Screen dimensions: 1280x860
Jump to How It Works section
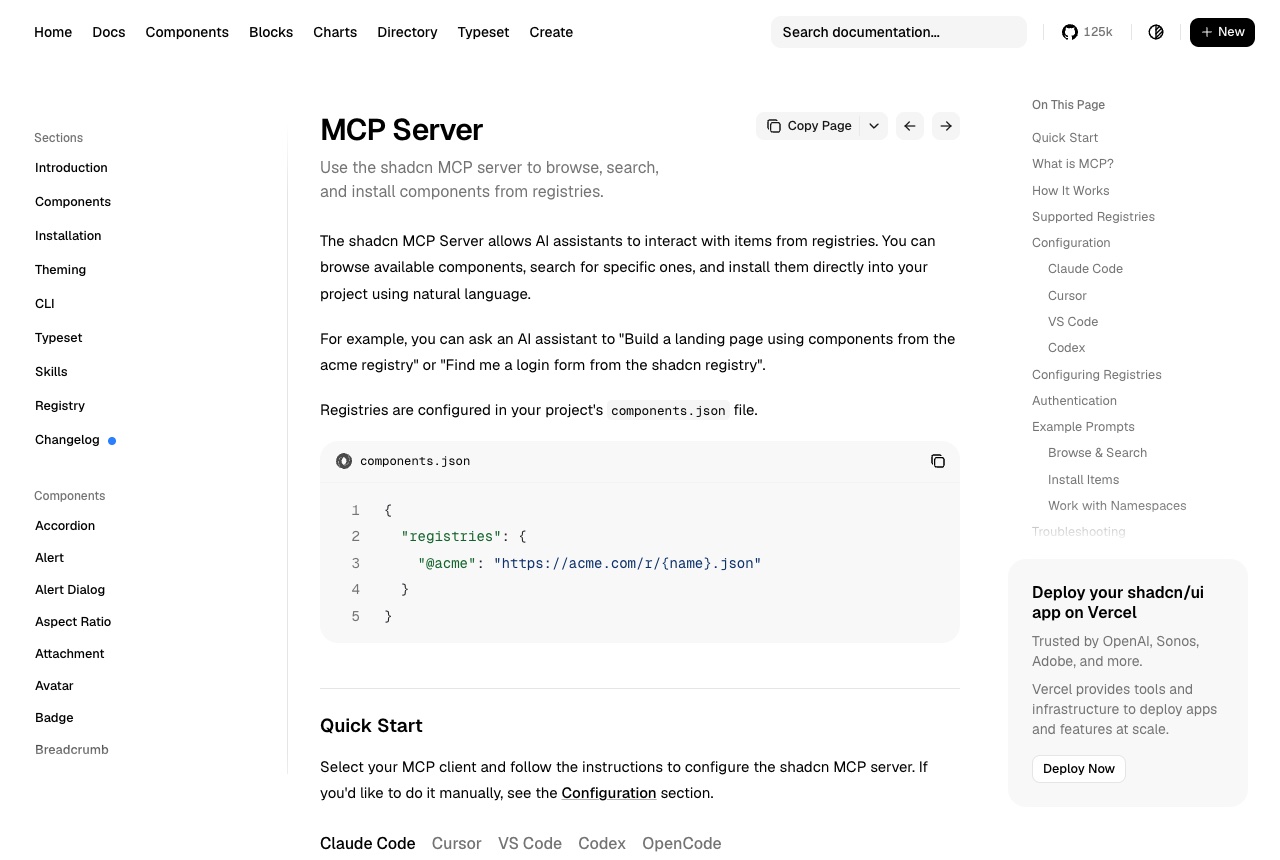pyautogui.click(x=1071, y=191)
